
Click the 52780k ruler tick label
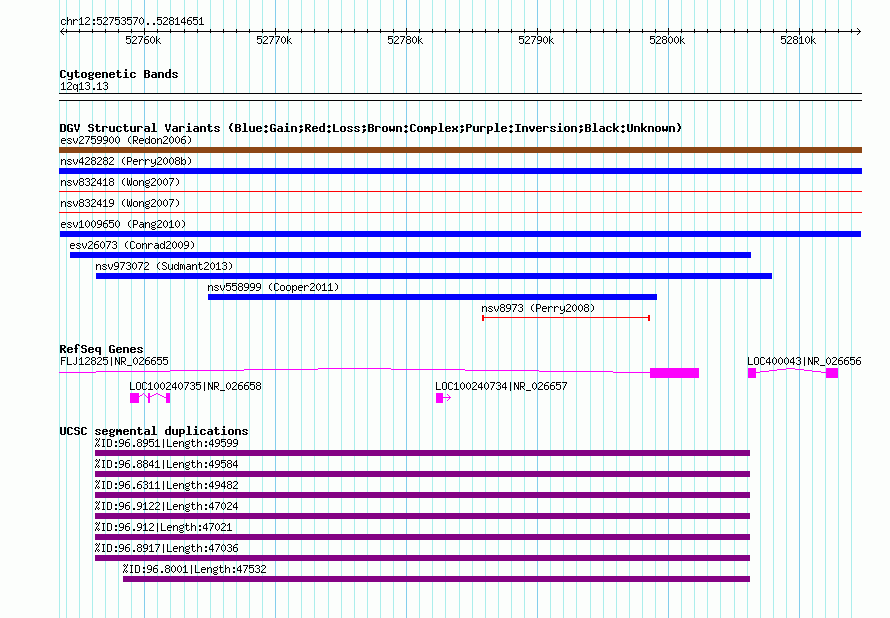coord(405,40)
